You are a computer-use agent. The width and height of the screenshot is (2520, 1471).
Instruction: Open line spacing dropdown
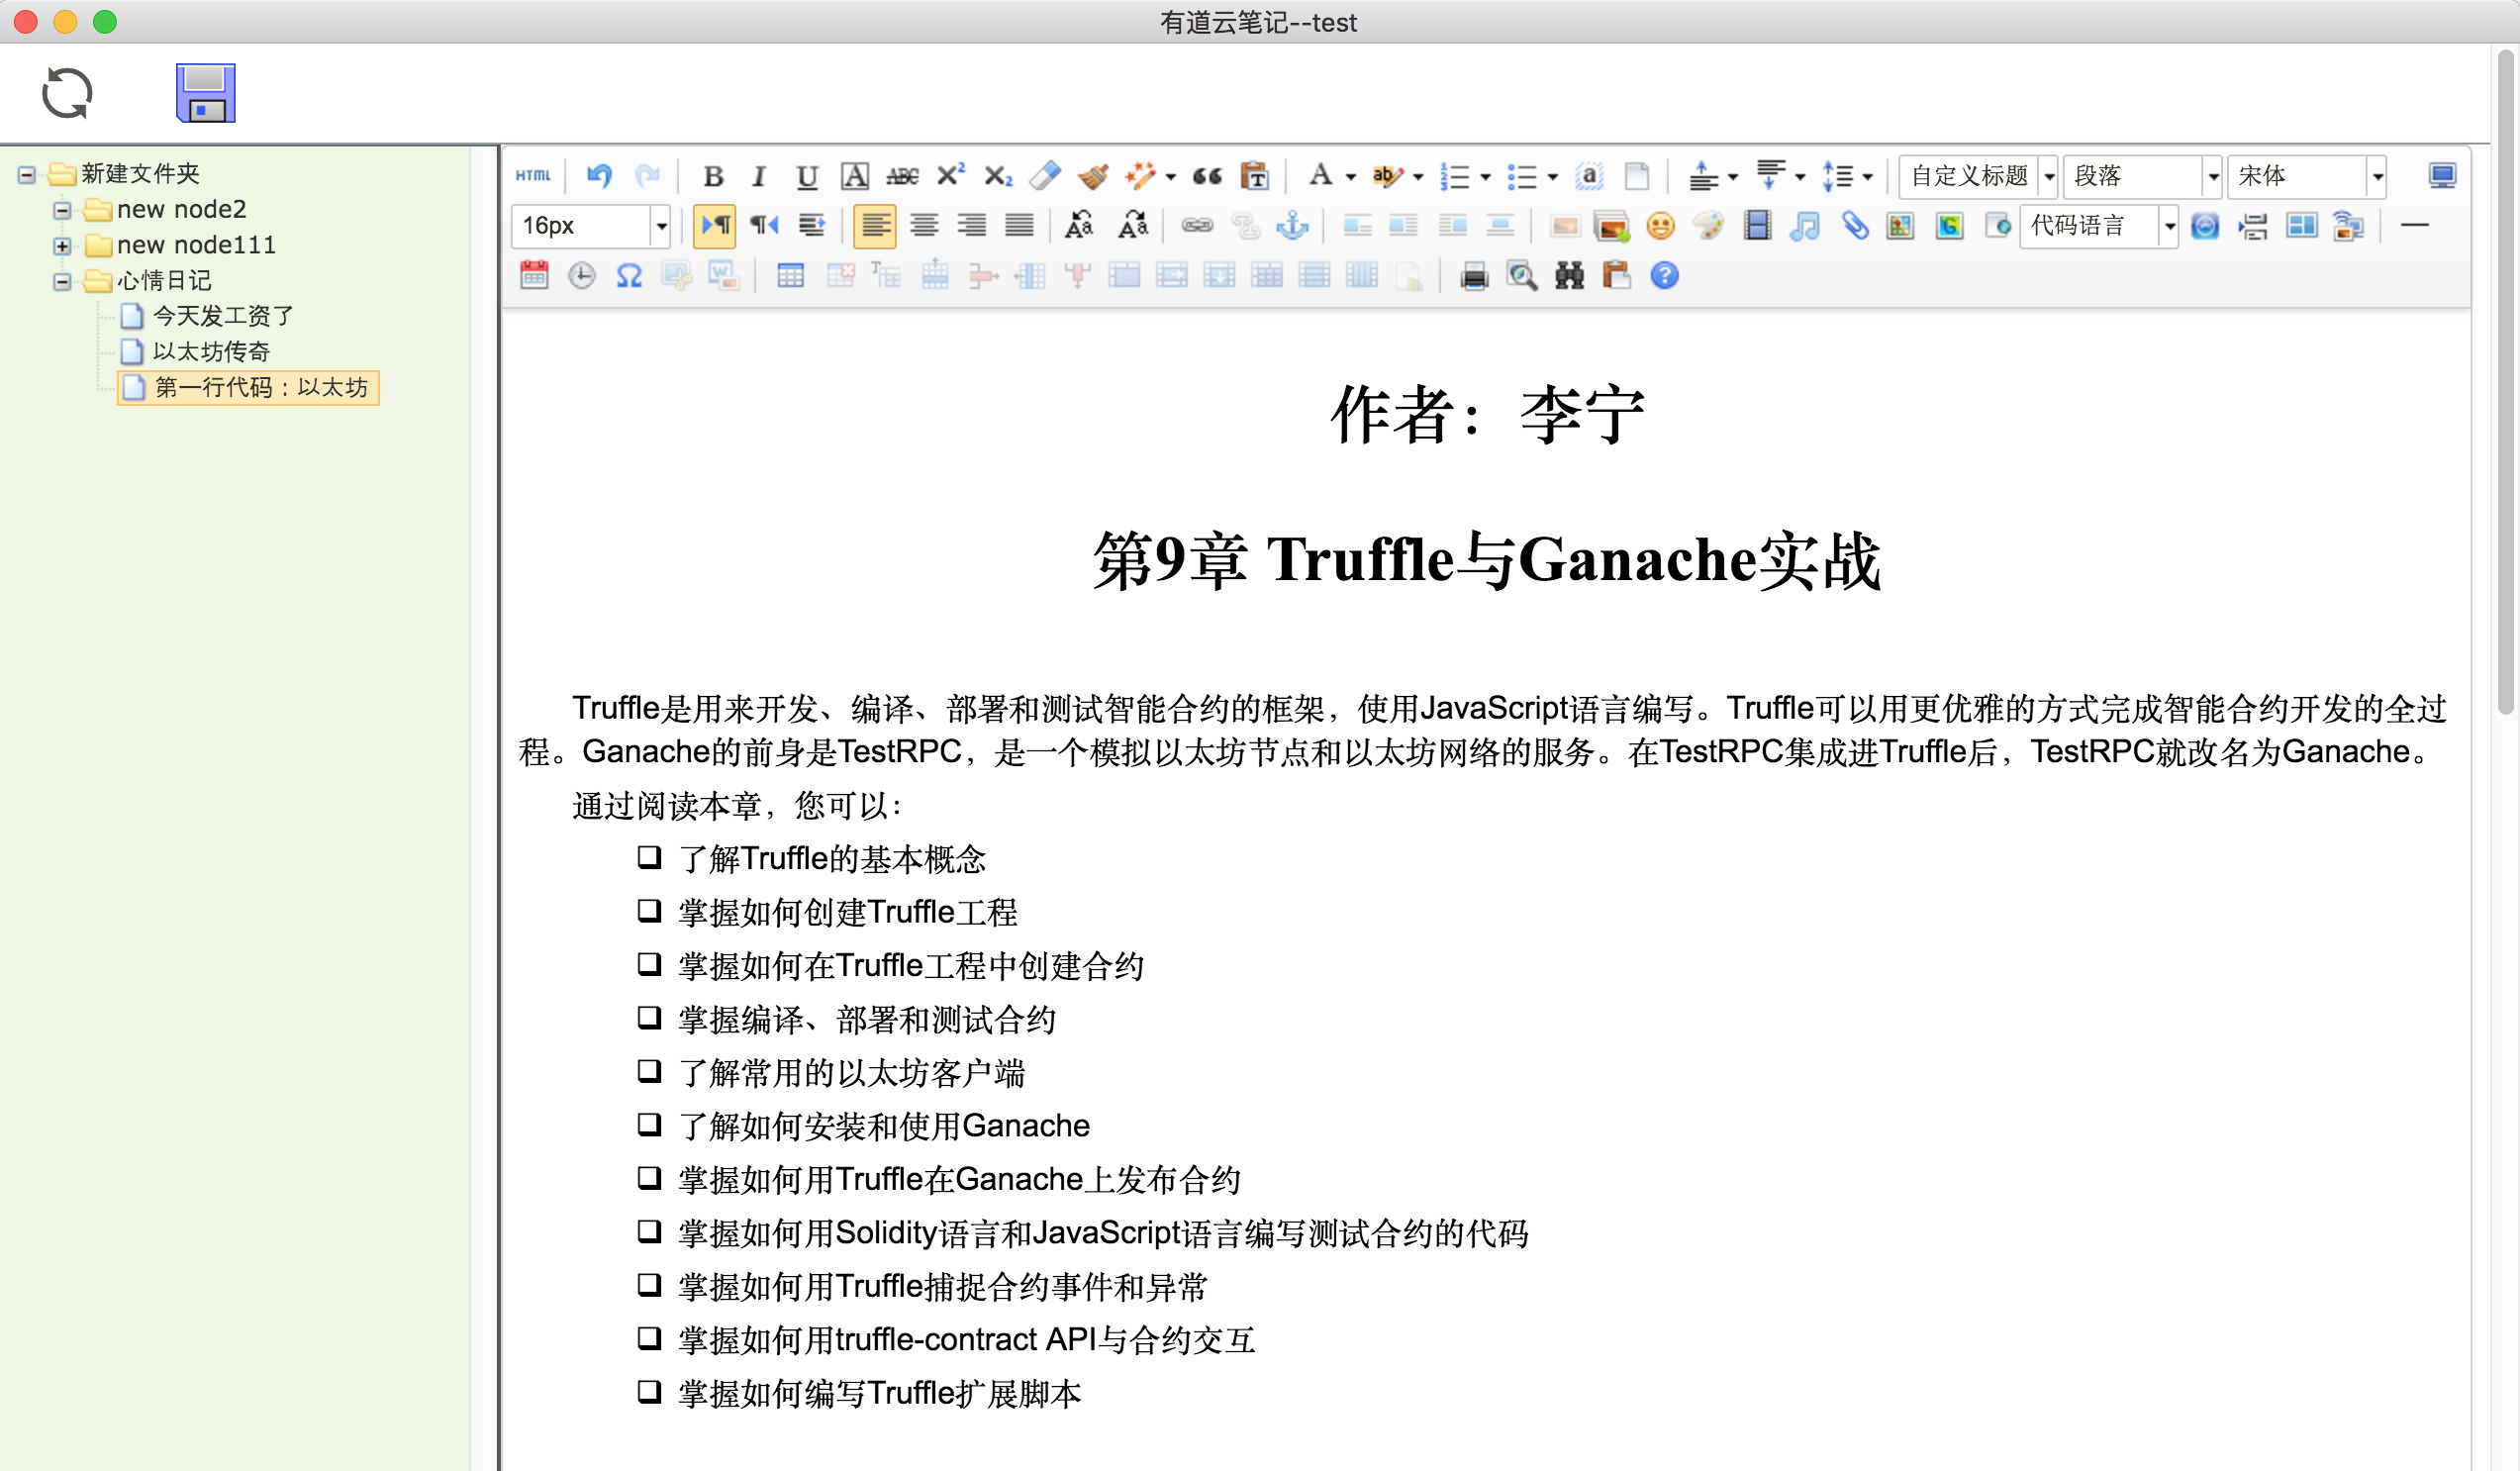point(1867,177)
